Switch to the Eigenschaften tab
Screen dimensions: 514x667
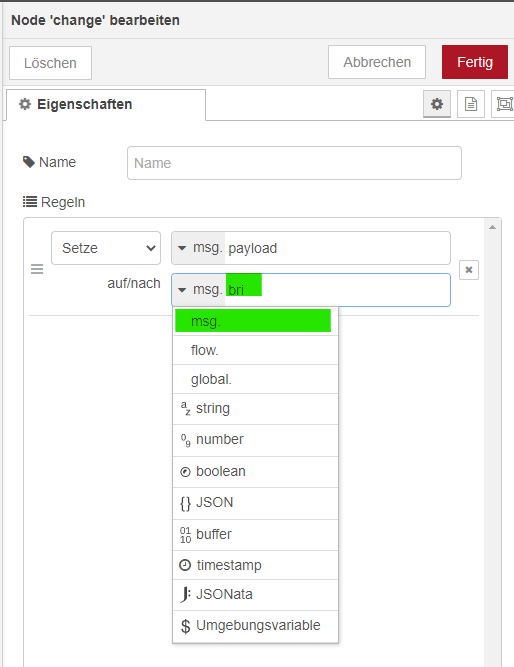click(x=106, y=105)
